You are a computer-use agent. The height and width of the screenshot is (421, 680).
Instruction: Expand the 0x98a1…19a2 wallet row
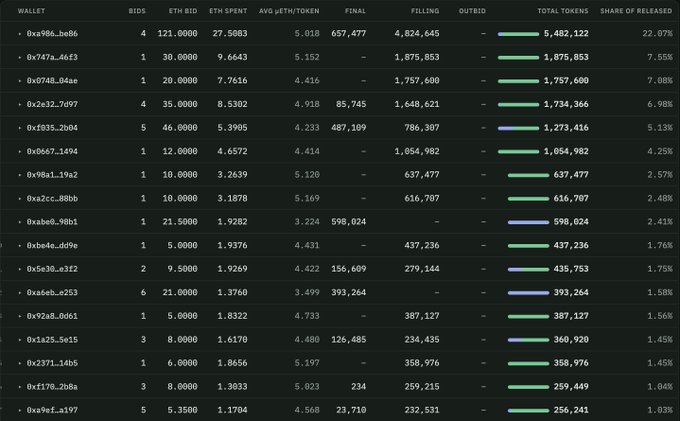point(20,175)
